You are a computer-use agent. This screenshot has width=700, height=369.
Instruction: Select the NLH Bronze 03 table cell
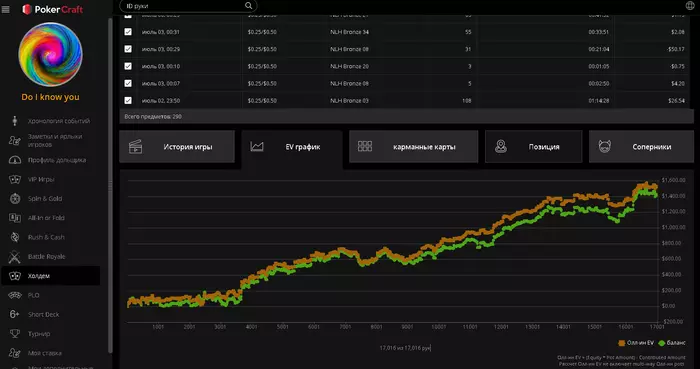coord(350,101)
